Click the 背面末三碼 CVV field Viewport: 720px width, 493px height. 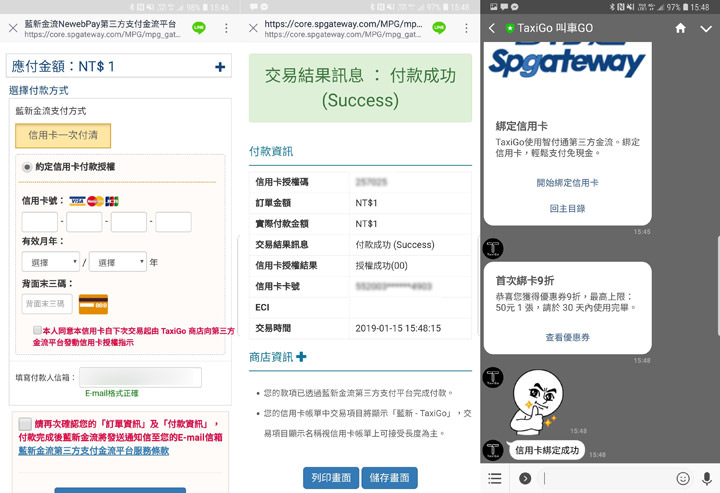[47, 304]
